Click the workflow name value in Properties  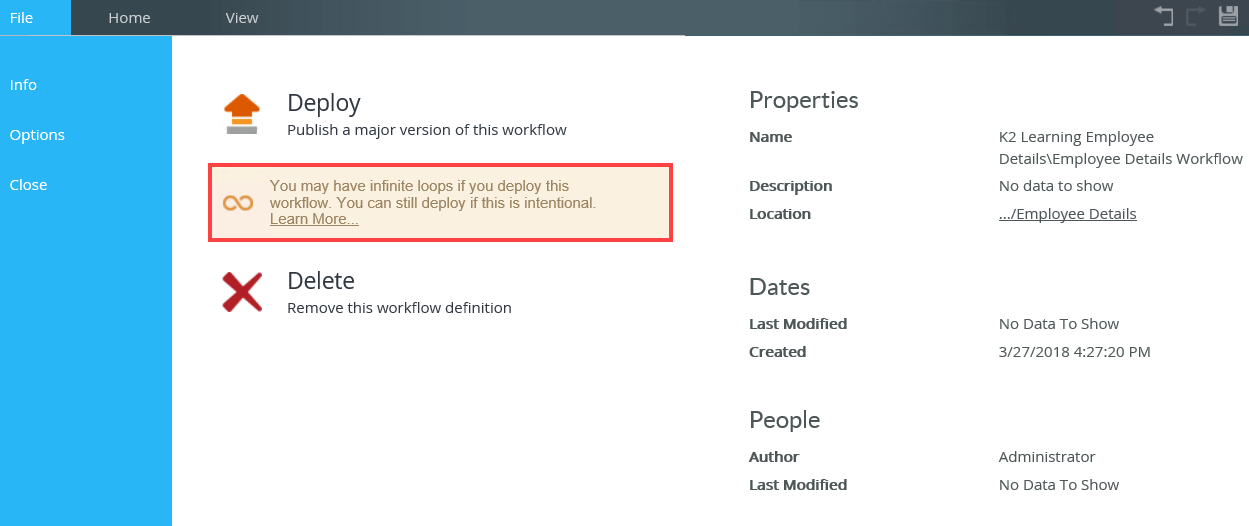click(x=1120, y=148)
